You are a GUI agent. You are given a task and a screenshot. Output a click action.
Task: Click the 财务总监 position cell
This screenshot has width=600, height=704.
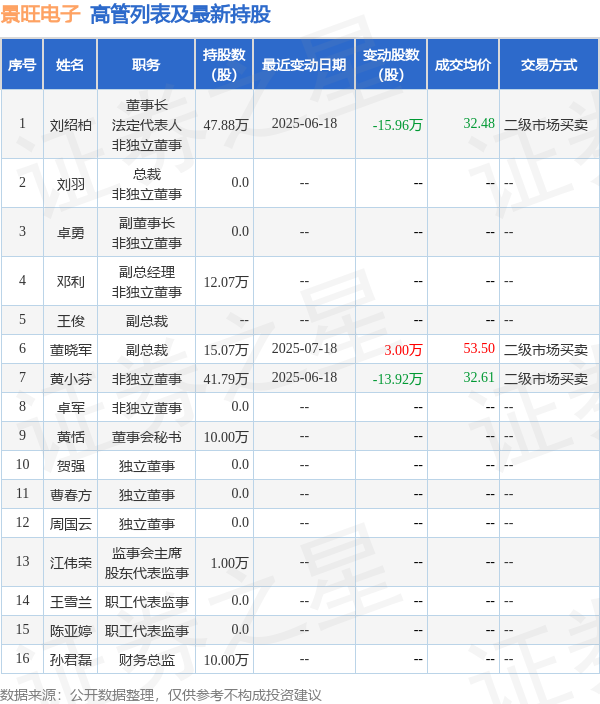146,660
